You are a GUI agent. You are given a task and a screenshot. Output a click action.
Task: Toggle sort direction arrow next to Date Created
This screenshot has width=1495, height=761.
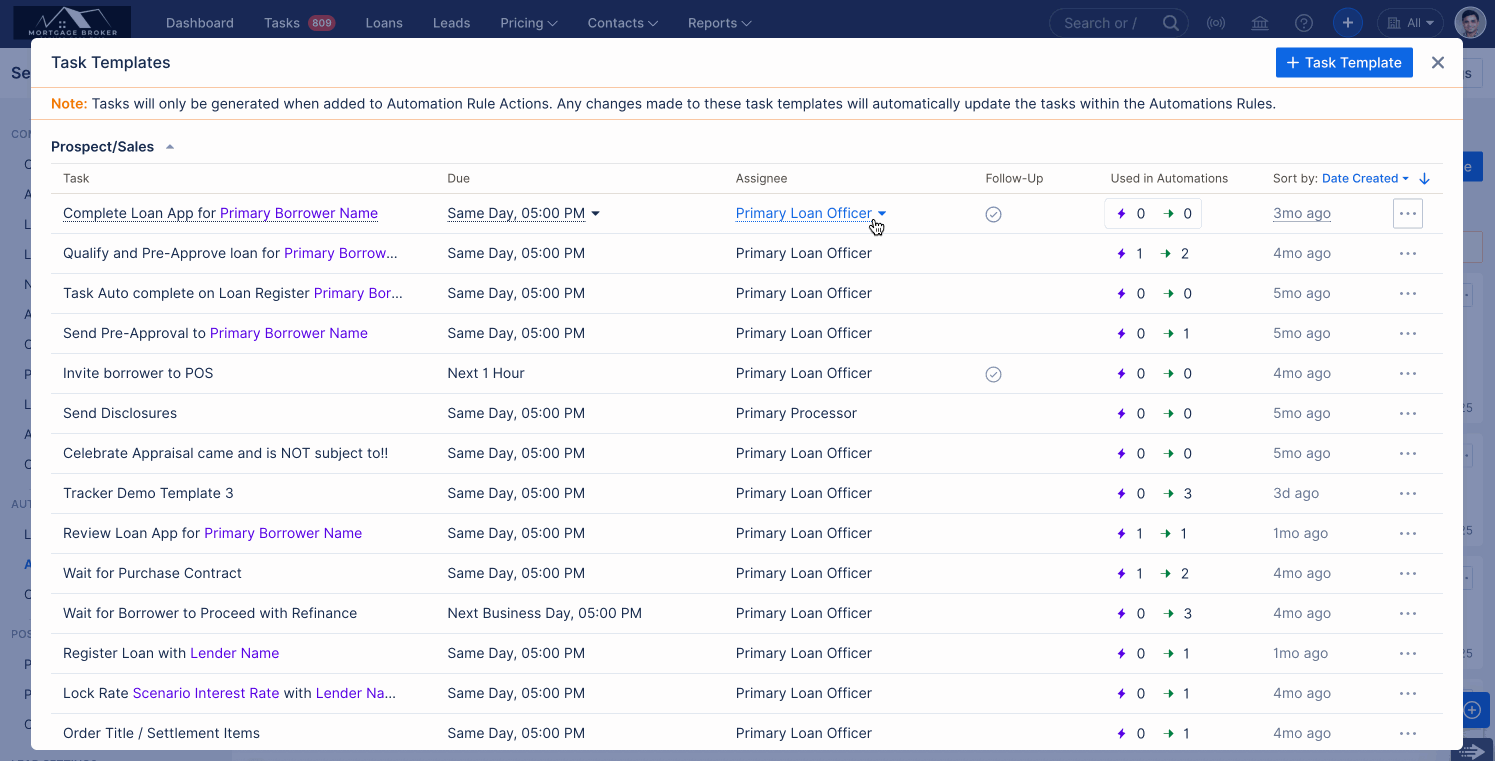point(1425,178)
